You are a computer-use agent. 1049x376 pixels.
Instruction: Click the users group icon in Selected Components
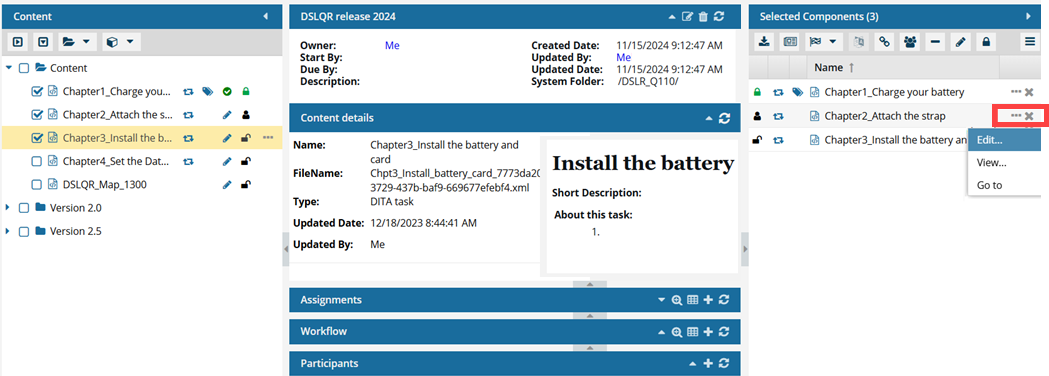coord(910,41)
